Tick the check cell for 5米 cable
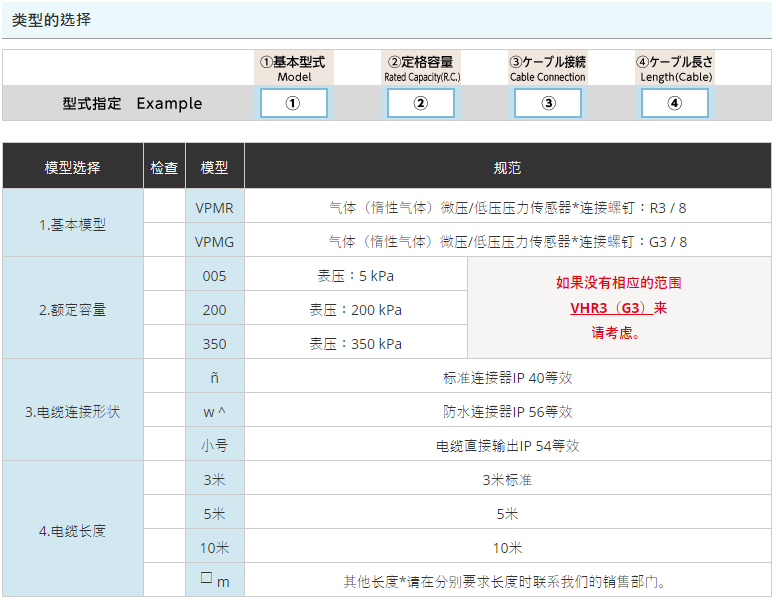776x601 pixels. 164,513
